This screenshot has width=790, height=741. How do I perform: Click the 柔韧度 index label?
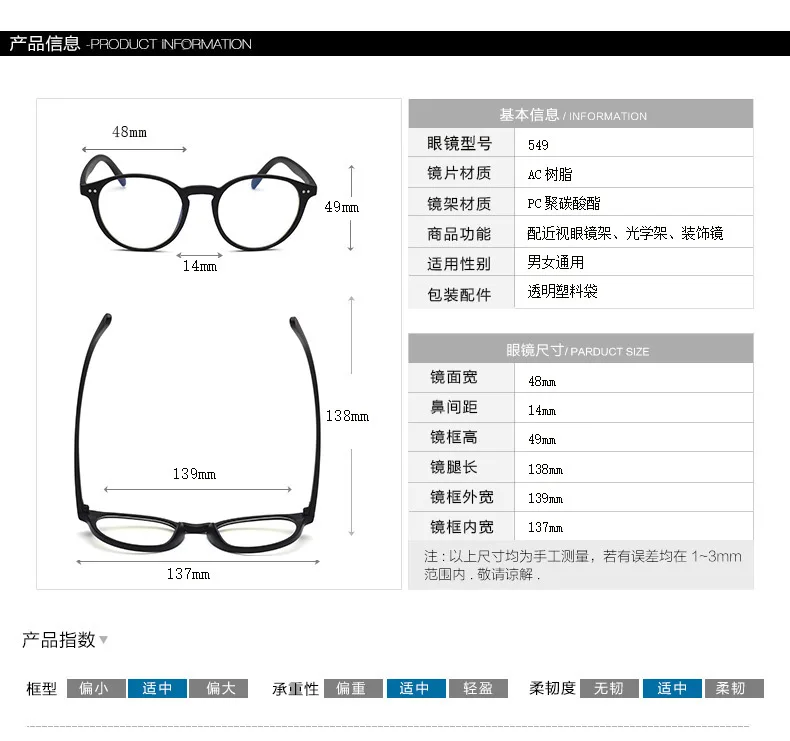(x=552, y=688)
